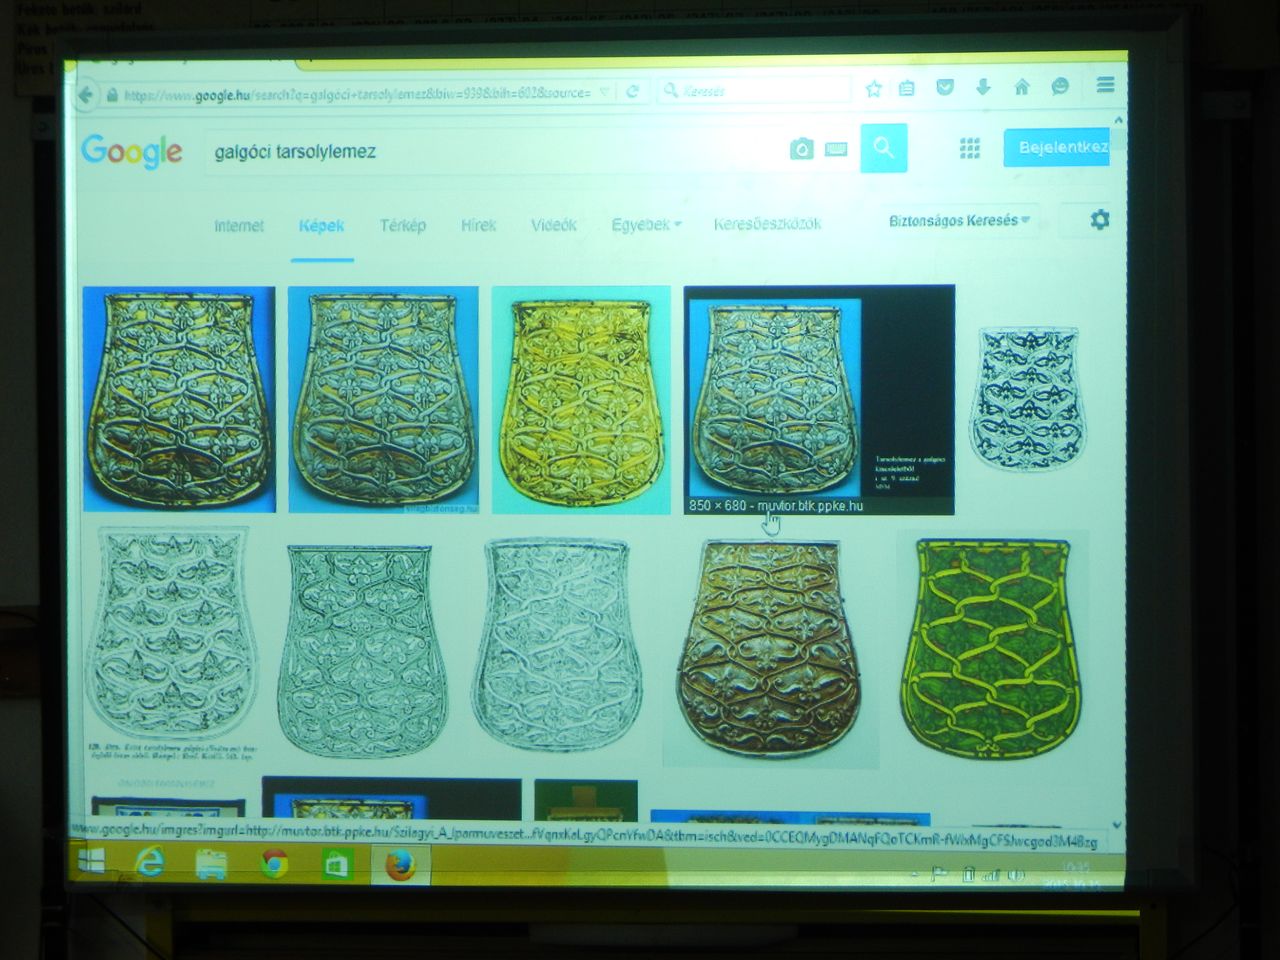Open second grey sketch thumbnail in second row
1280x960 pixels.
point(362,651)
